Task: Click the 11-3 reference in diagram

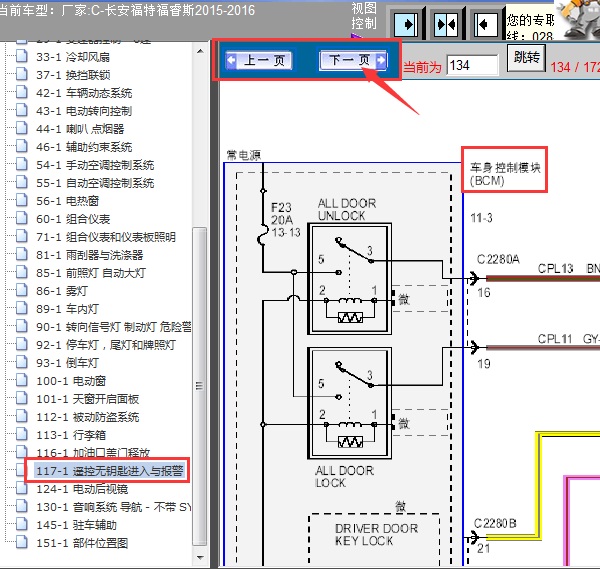Action: coord(481,218)
